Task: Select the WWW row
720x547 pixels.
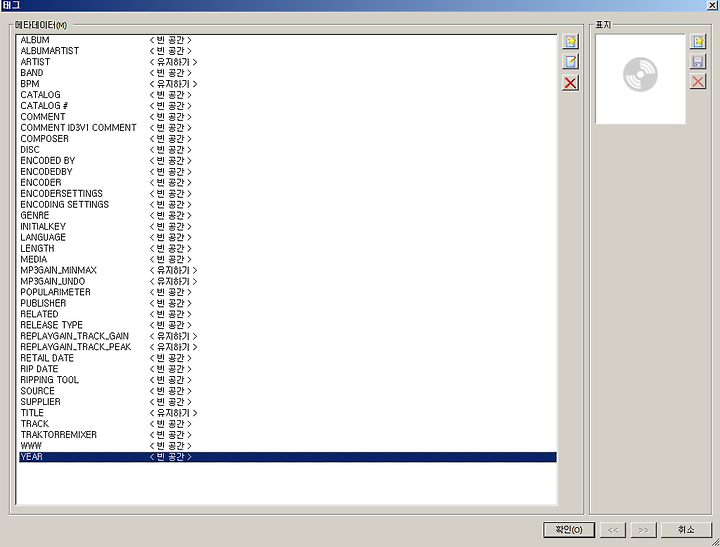Action: [288, 446]
